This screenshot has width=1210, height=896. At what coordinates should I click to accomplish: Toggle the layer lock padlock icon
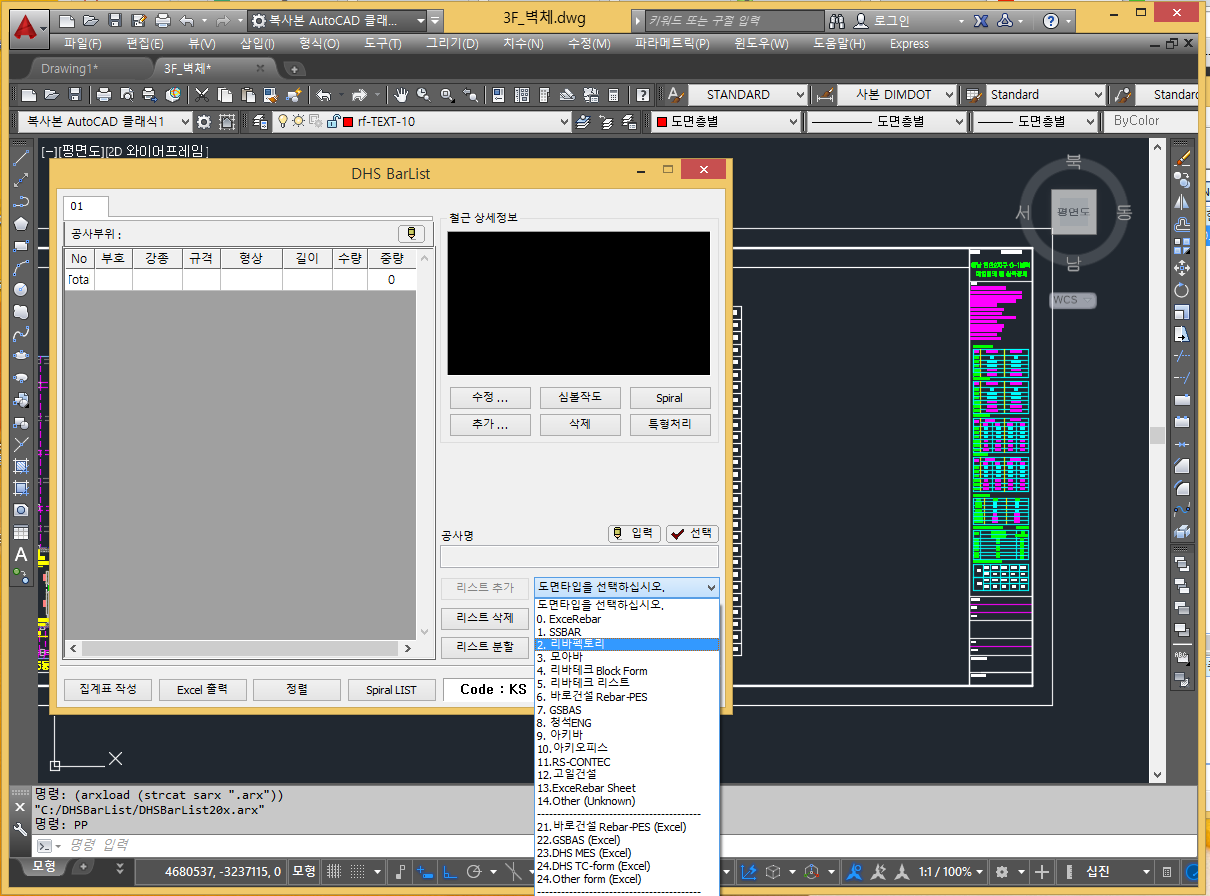(331, 122)
